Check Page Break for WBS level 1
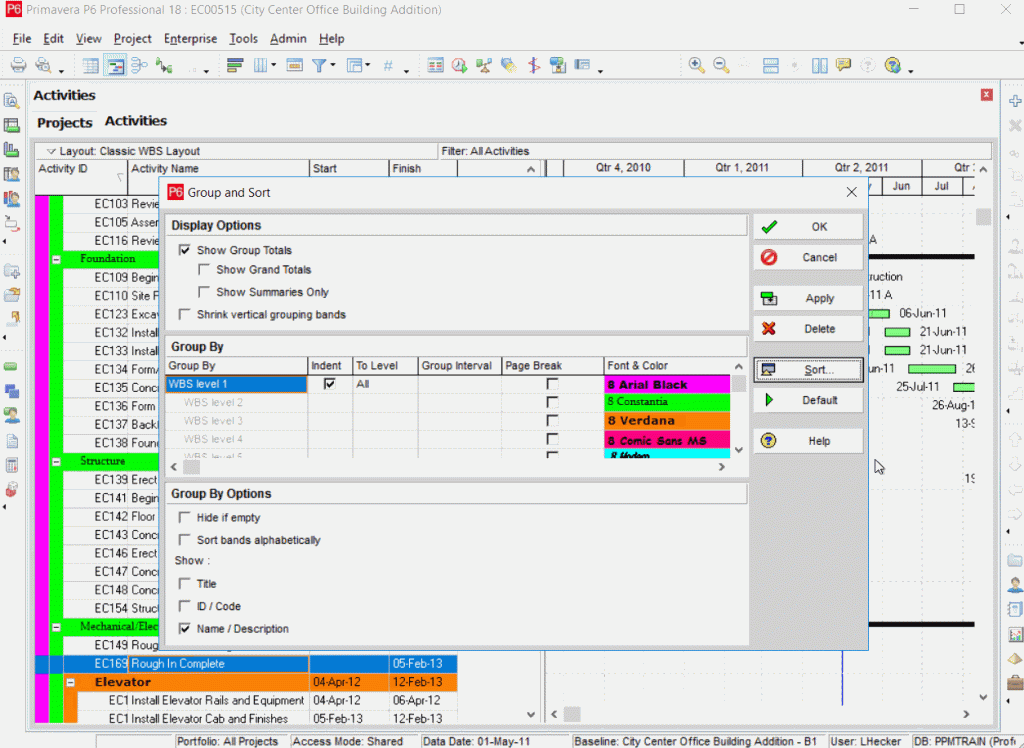The width and height of the screenshot is (1024, 748). (x=552, y=384)
